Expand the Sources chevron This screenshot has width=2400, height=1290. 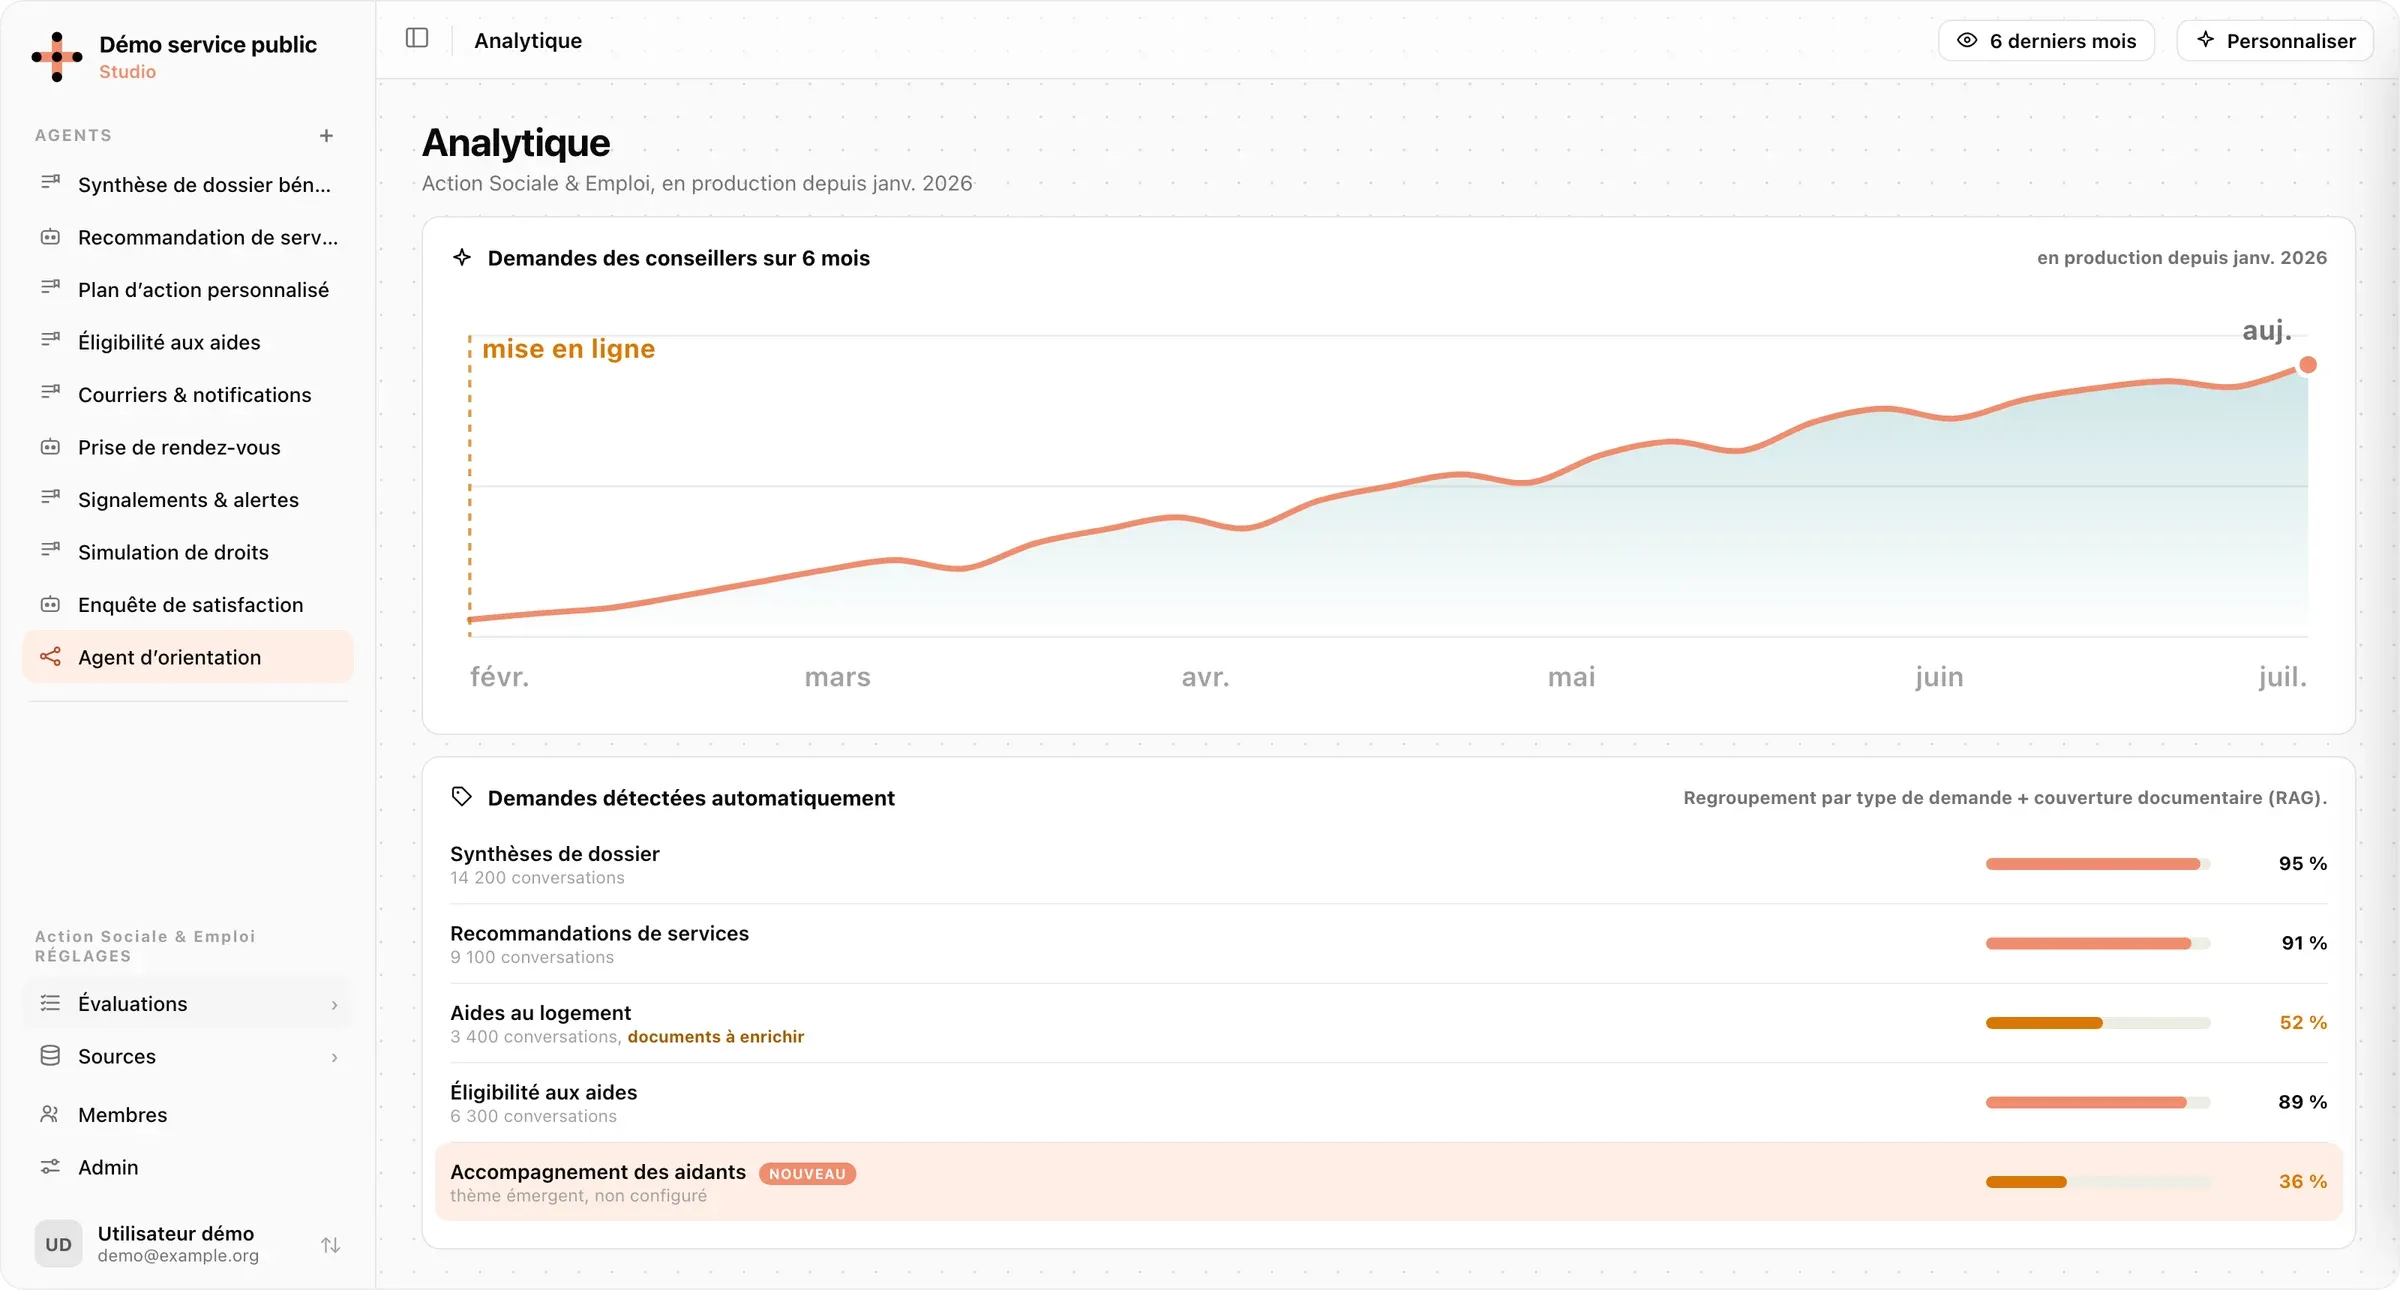(x=334, y=1057)
